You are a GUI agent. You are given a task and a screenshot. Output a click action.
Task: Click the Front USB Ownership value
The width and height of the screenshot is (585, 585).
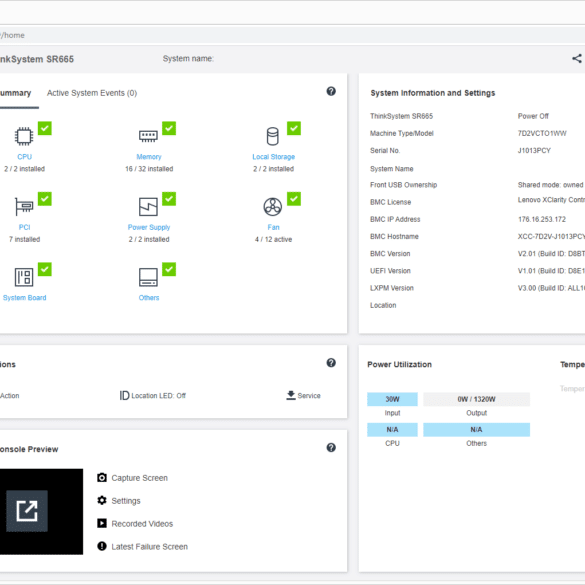[551, 185]
